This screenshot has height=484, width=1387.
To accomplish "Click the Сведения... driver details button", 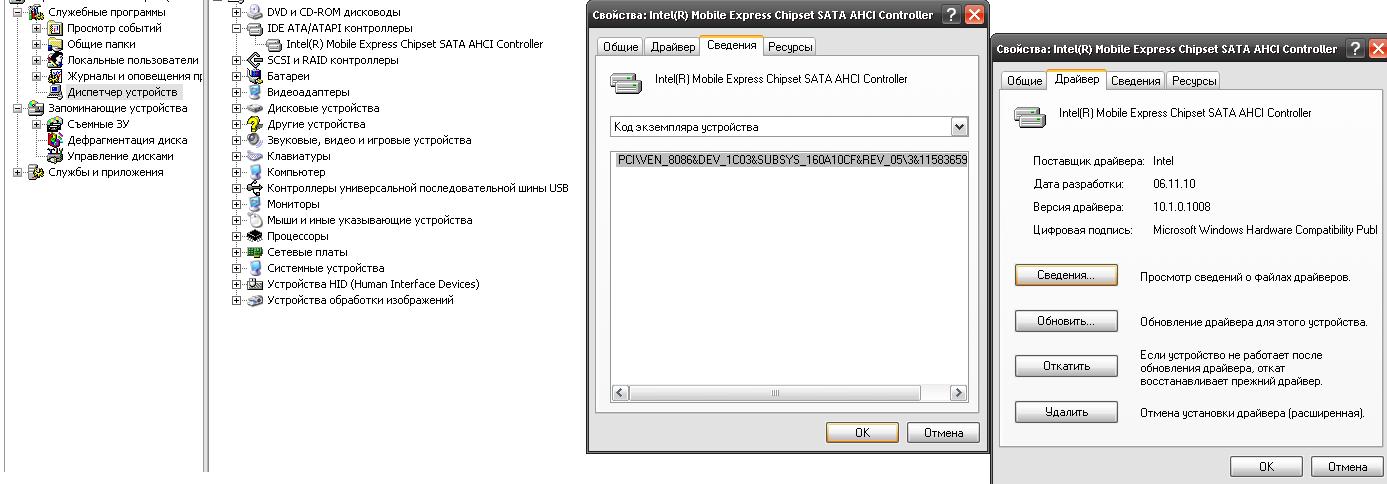I will coord(1066,275).
